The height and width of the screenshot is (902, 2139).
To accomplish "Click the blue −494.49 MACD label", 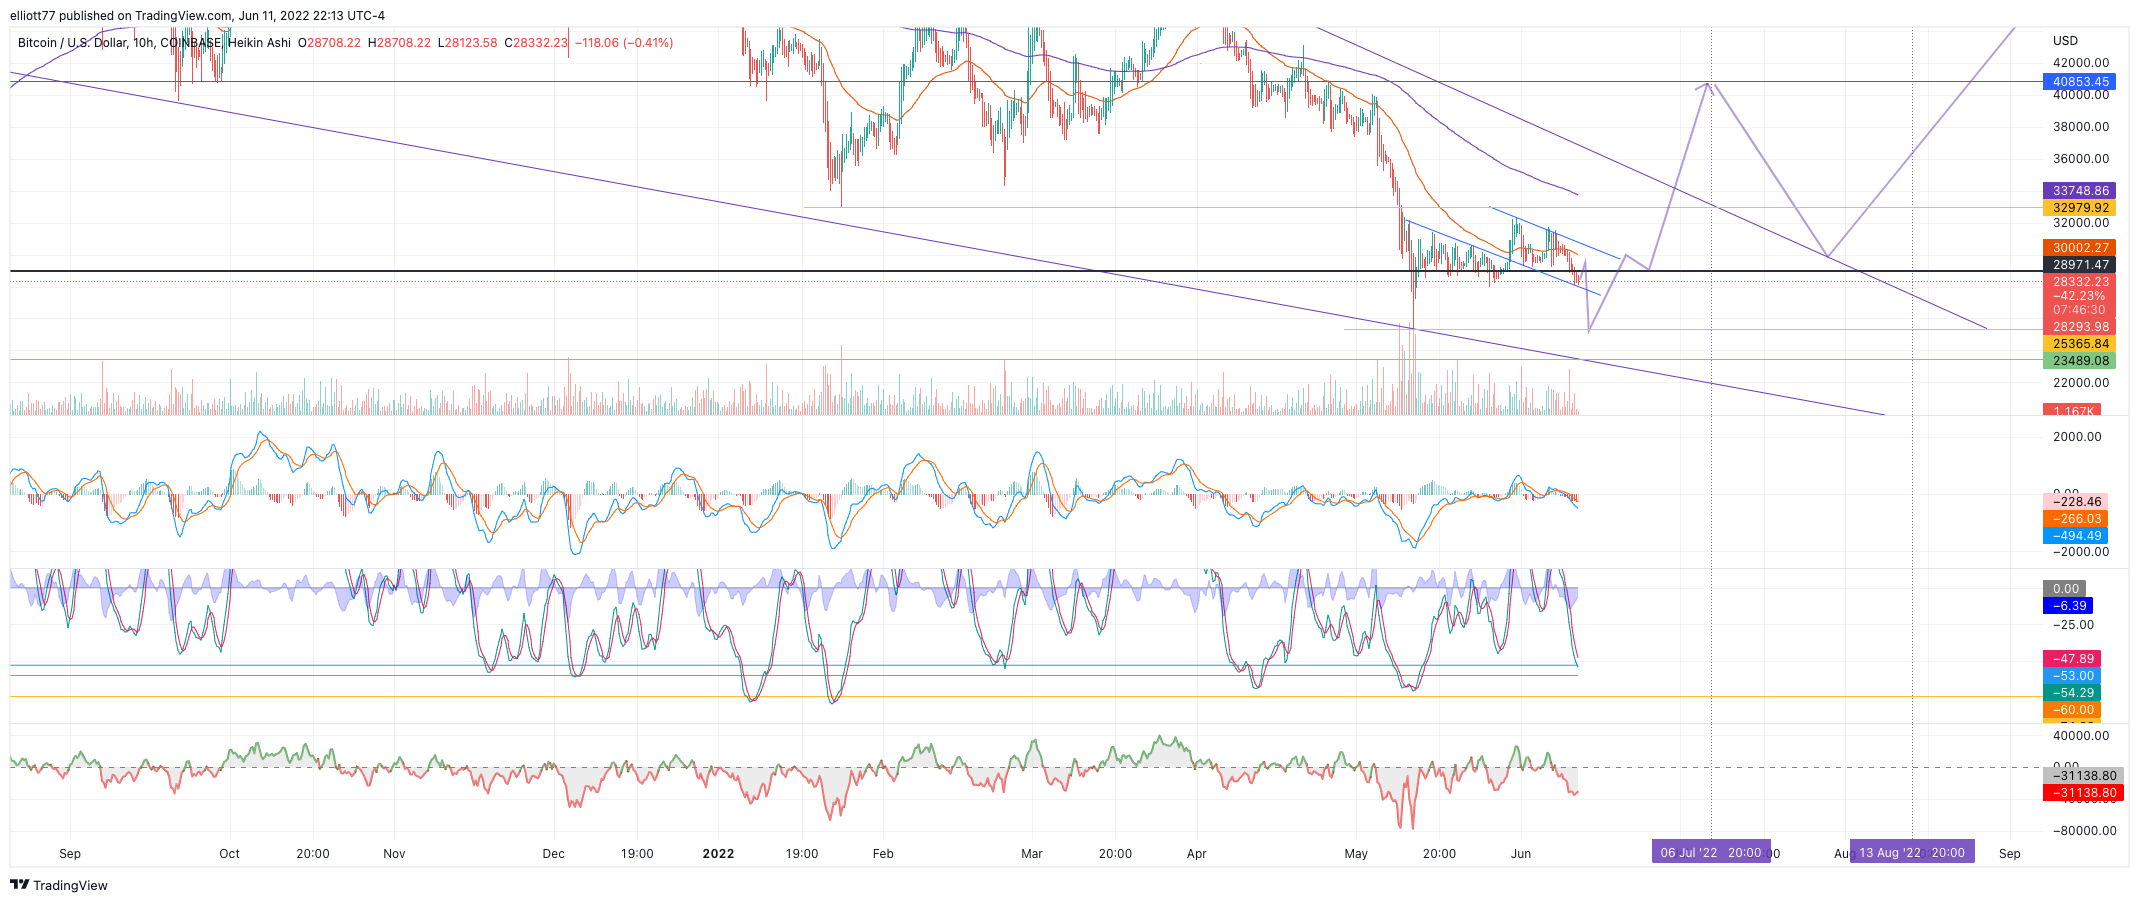I will tap(2075, 536).
